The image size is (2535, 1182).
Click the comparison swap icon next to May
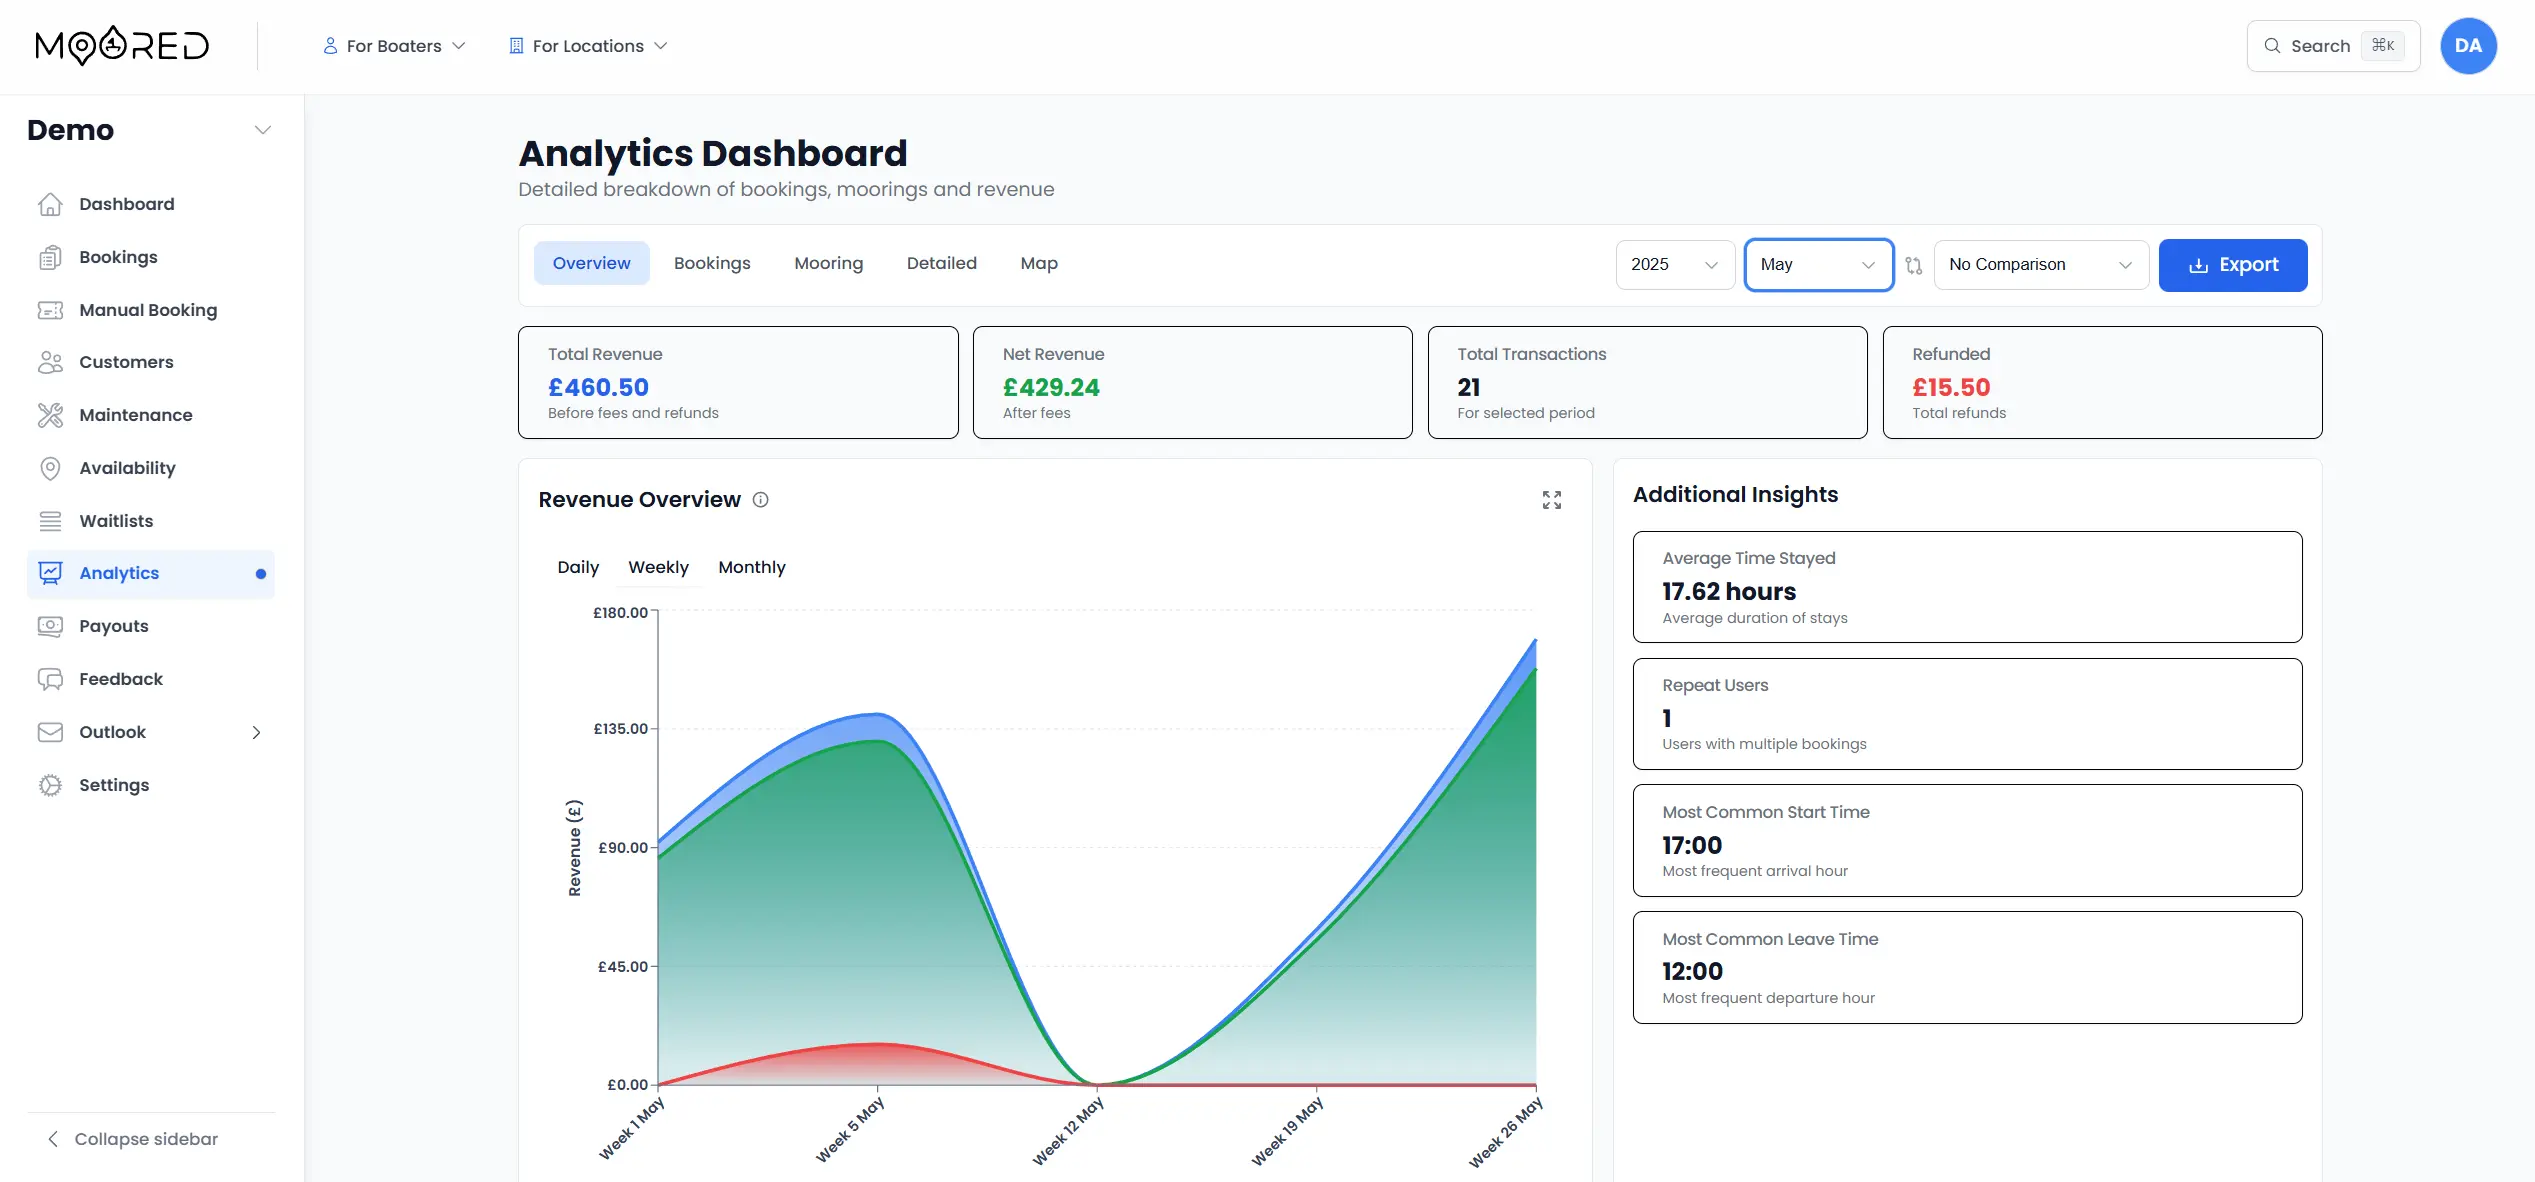pos(1913,265)
